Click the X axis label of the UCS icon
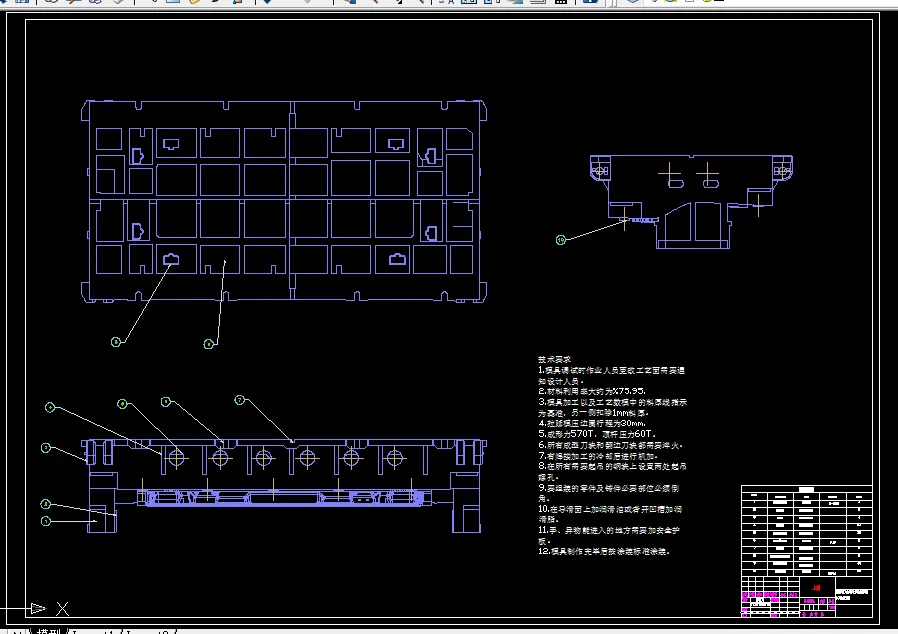This screenshot has width=898, height=634. (62, 608)
